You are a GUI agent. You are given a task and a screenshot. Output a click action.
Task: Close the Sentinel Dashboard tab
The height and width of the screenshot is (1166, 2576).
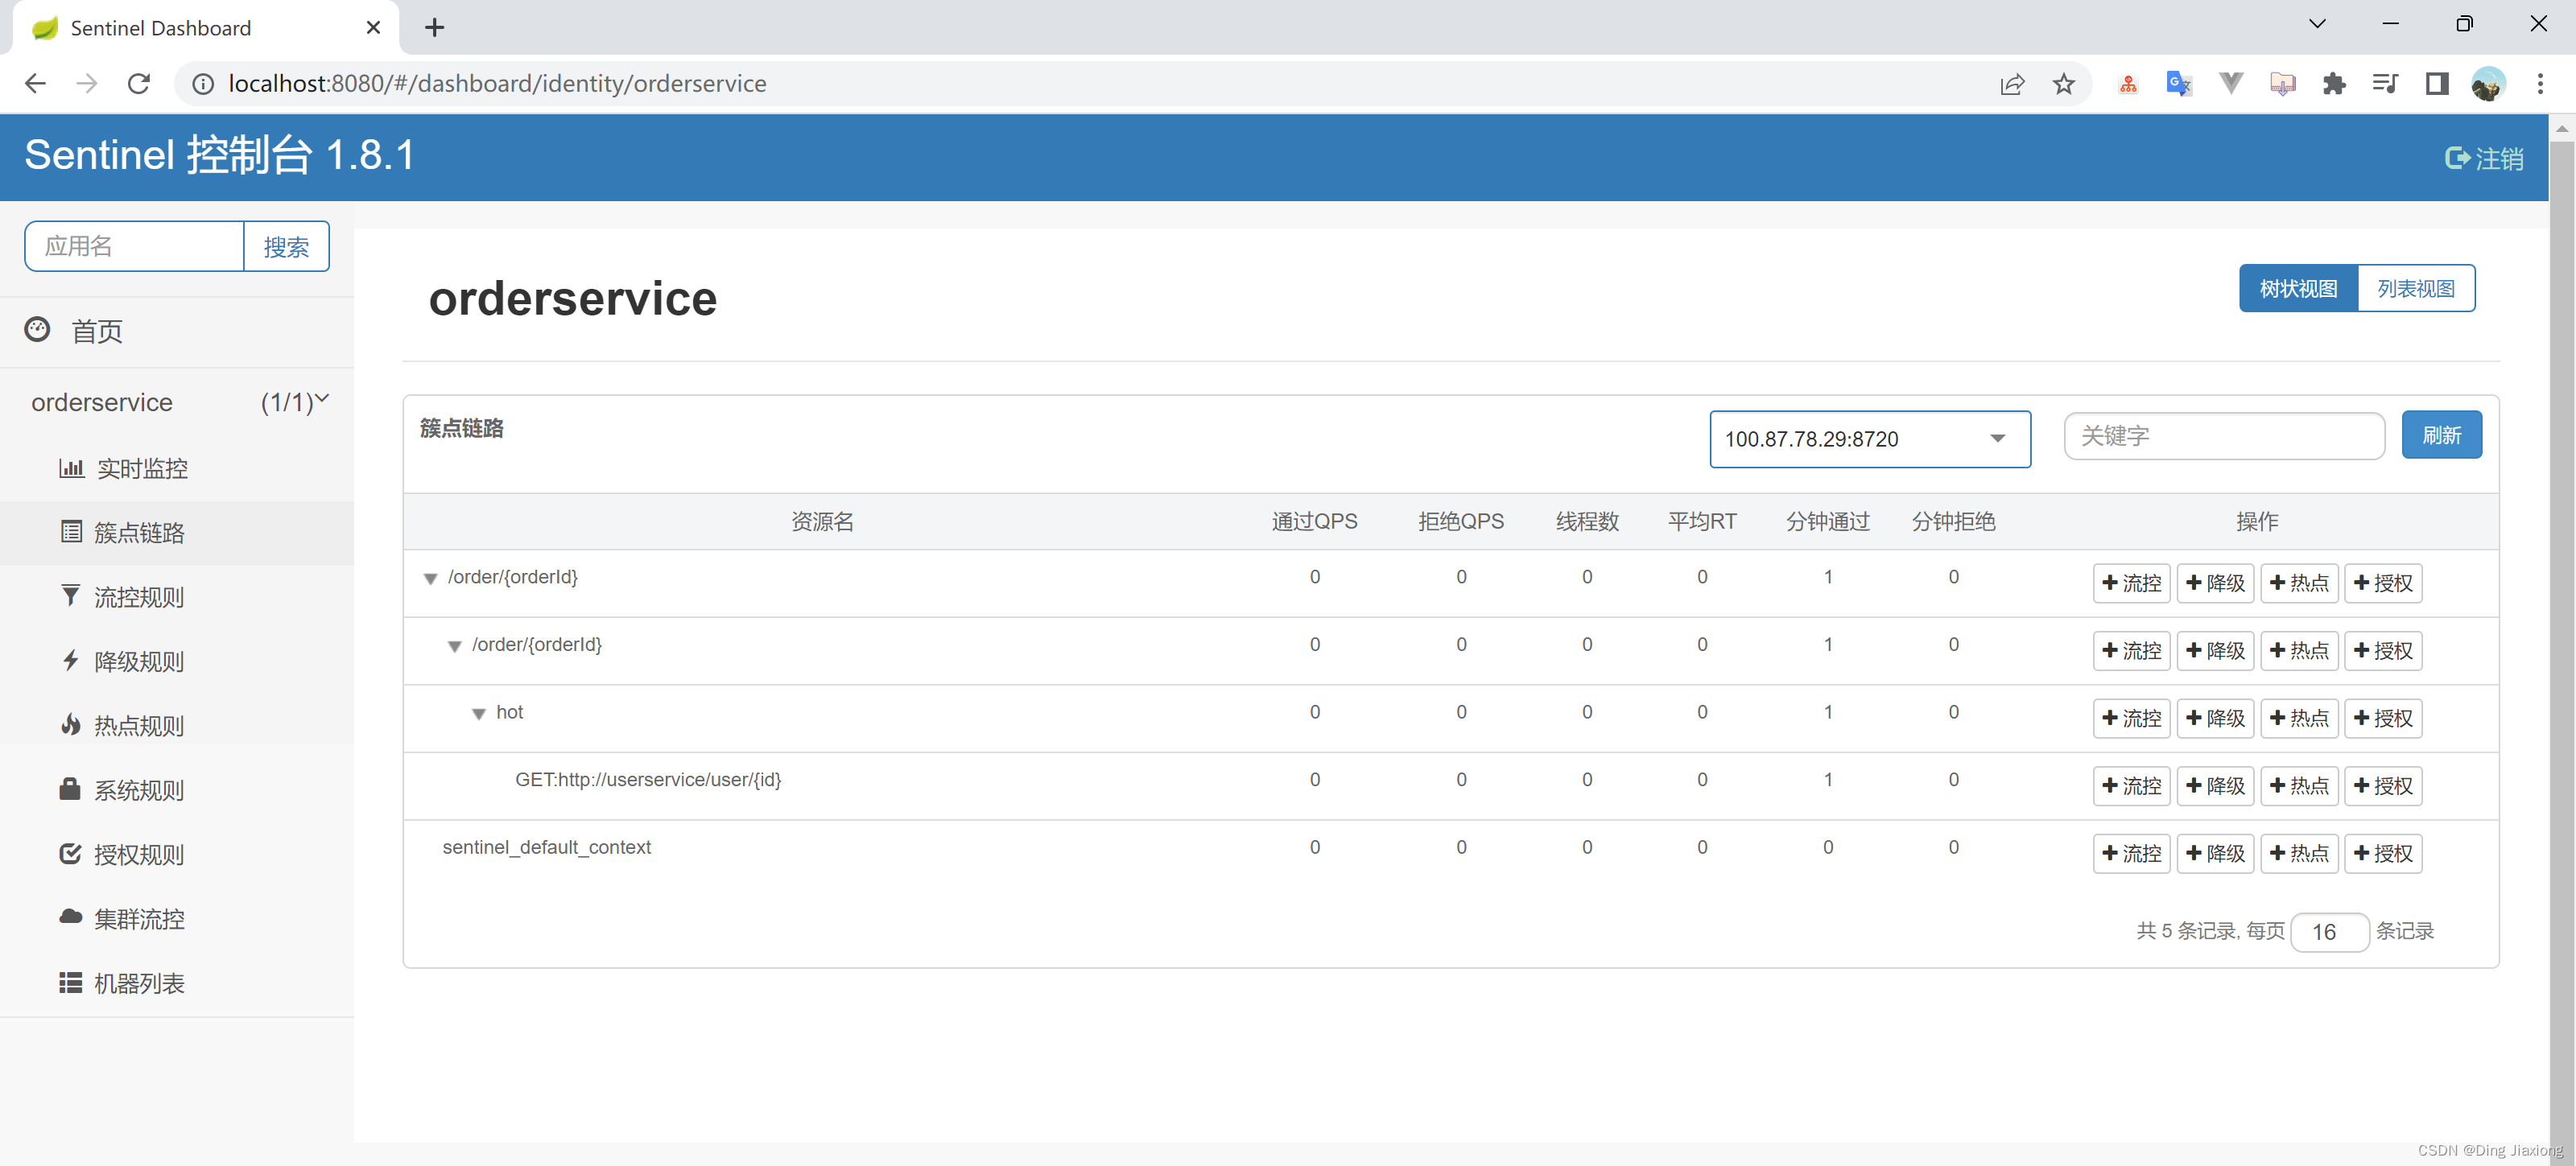click(x=373, y=28)
